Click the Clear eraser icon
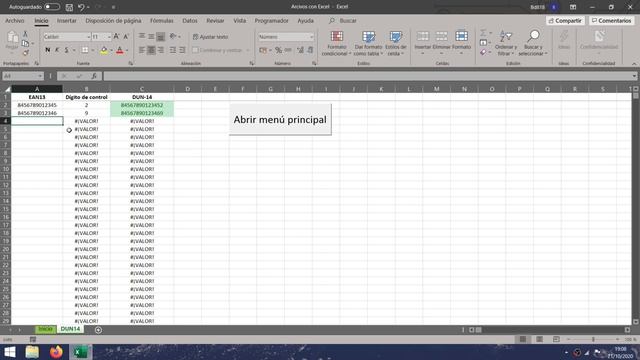Image resolution: width=640 pixels, height=360 pixels. [x=483, y=52]
